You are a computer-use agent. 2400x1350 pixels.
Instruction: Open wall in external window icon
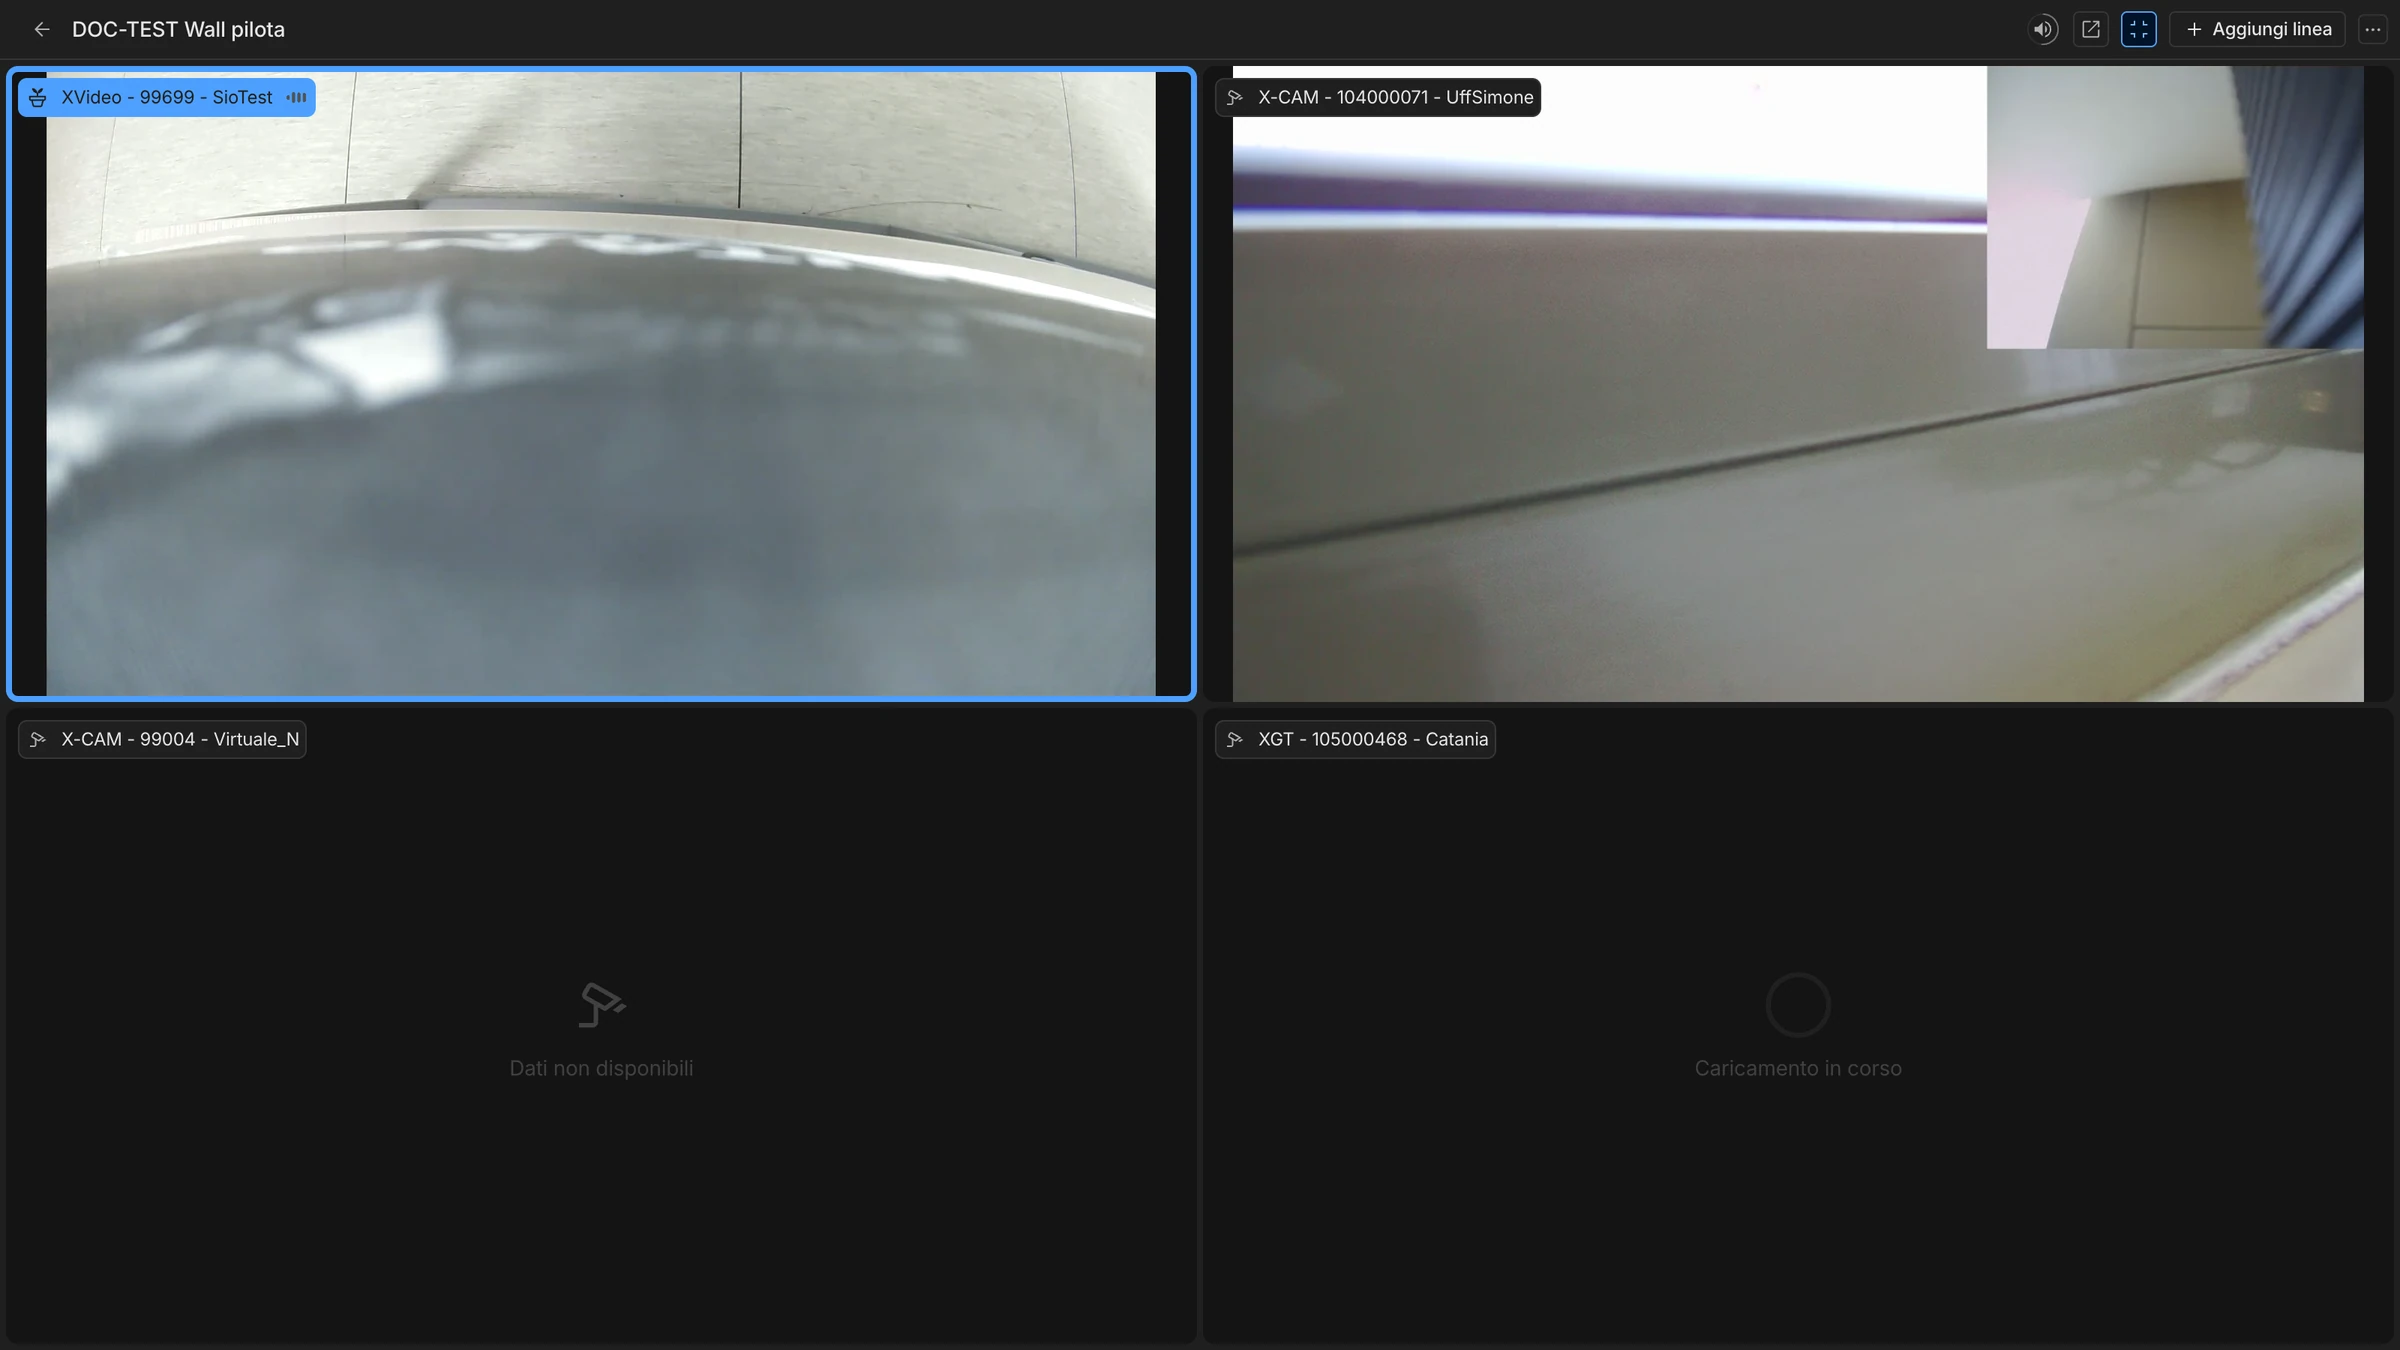pyautogui.click(x=2091, y=30)
